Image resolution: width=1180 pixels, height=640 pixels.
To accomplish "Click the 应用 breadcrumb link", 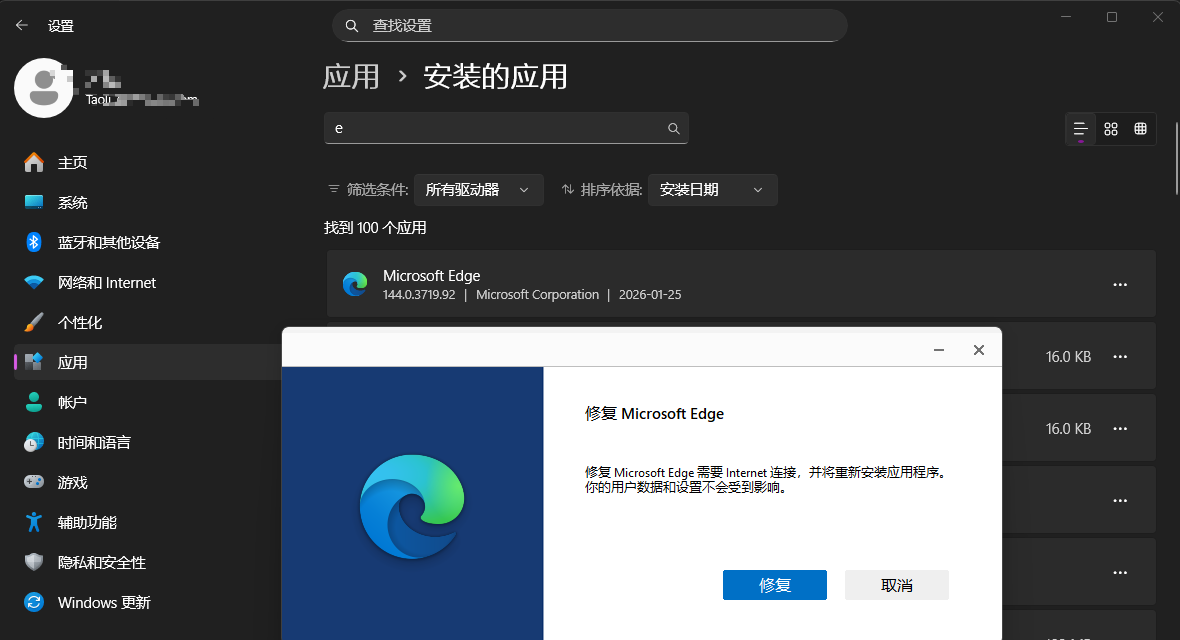I will pos(352,76).
